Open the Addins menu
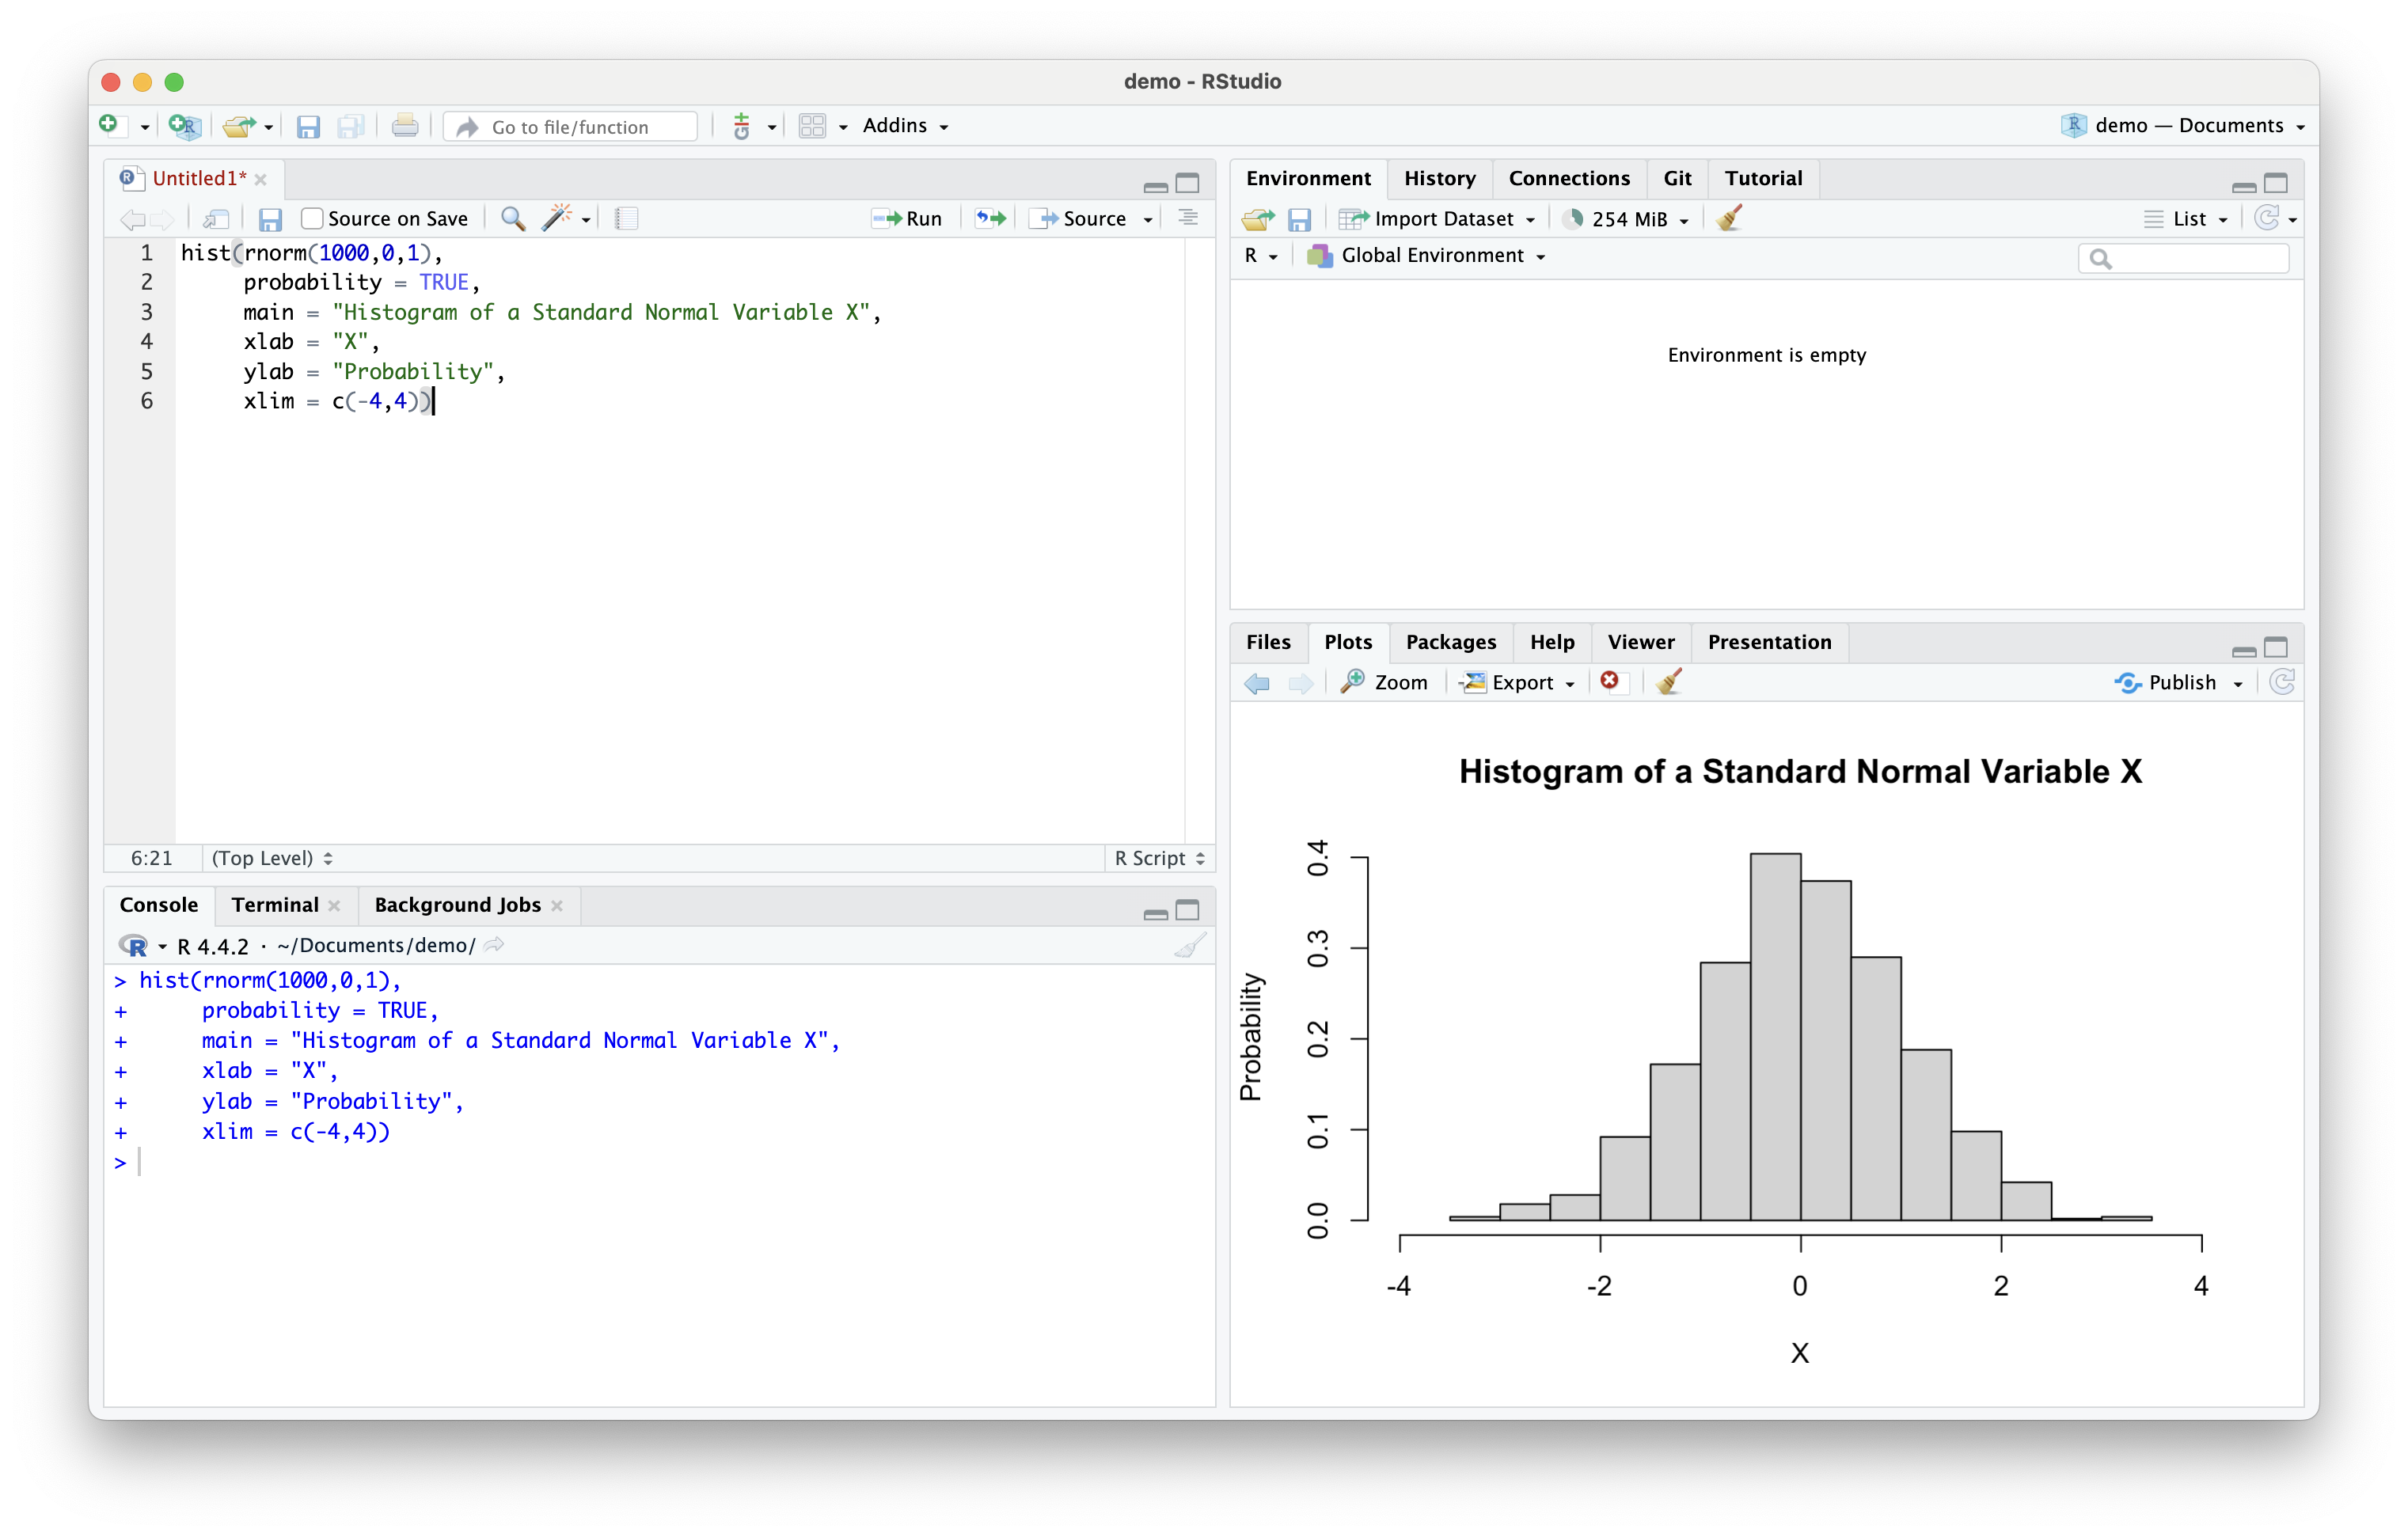 pos(904,126)
